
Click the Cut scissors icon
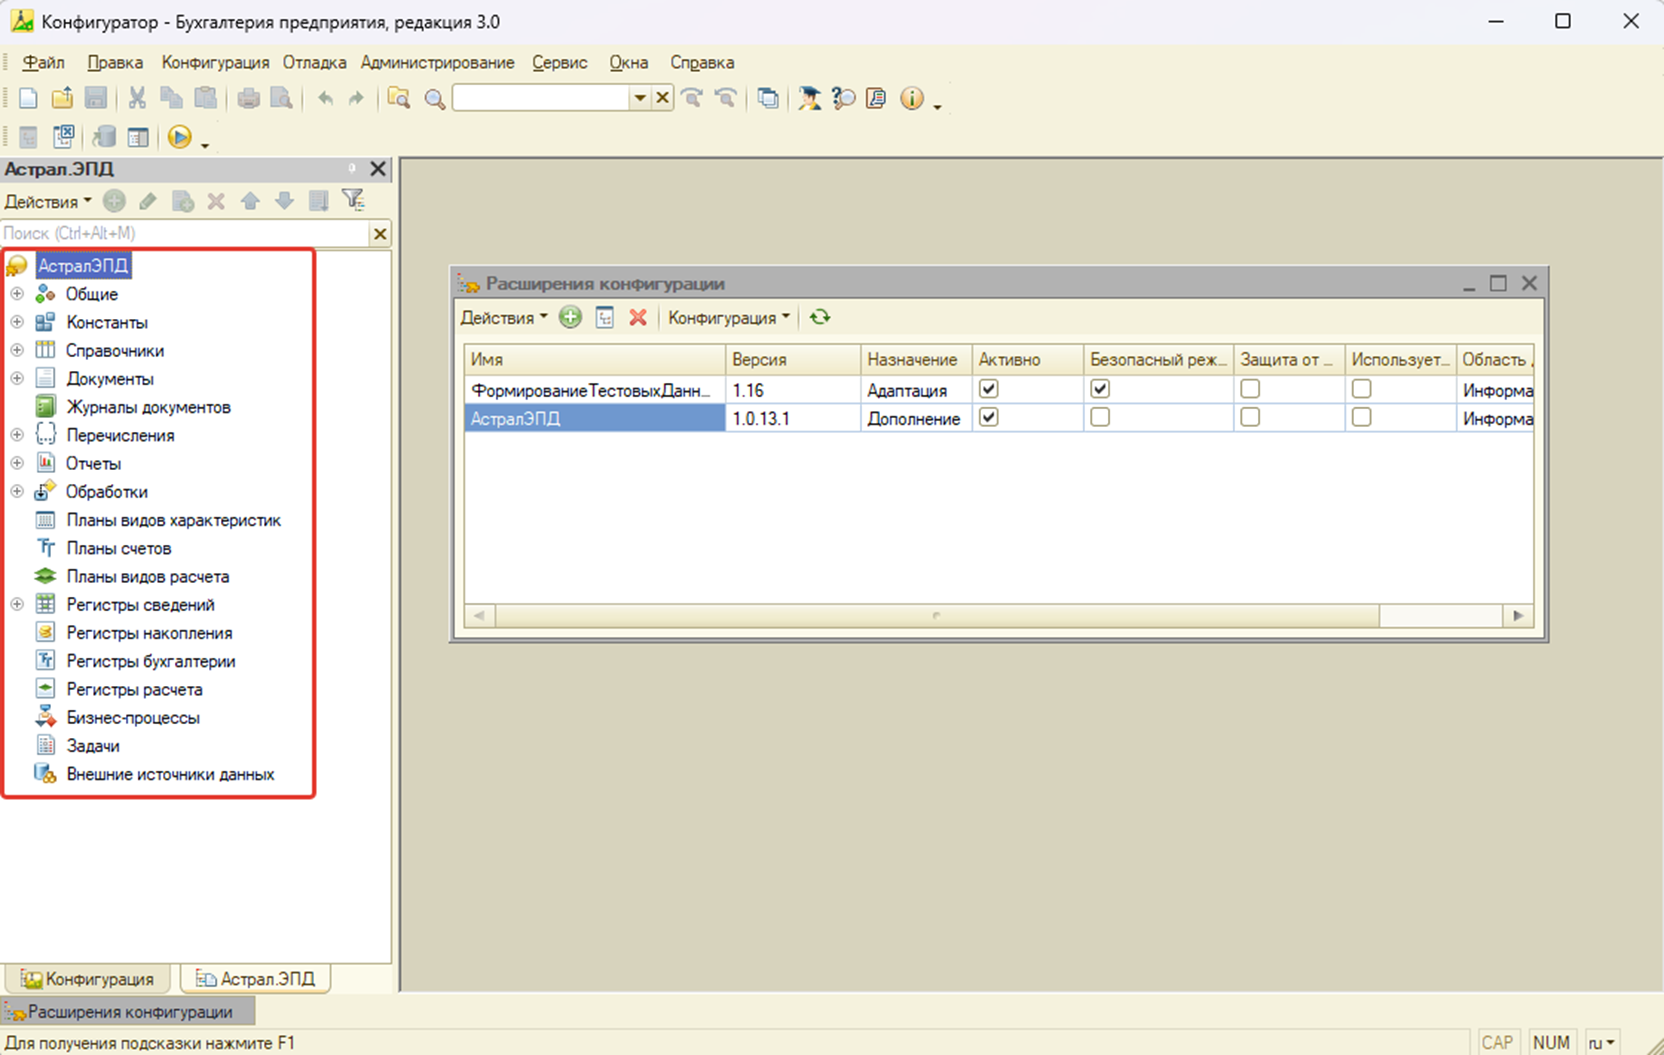137,98
